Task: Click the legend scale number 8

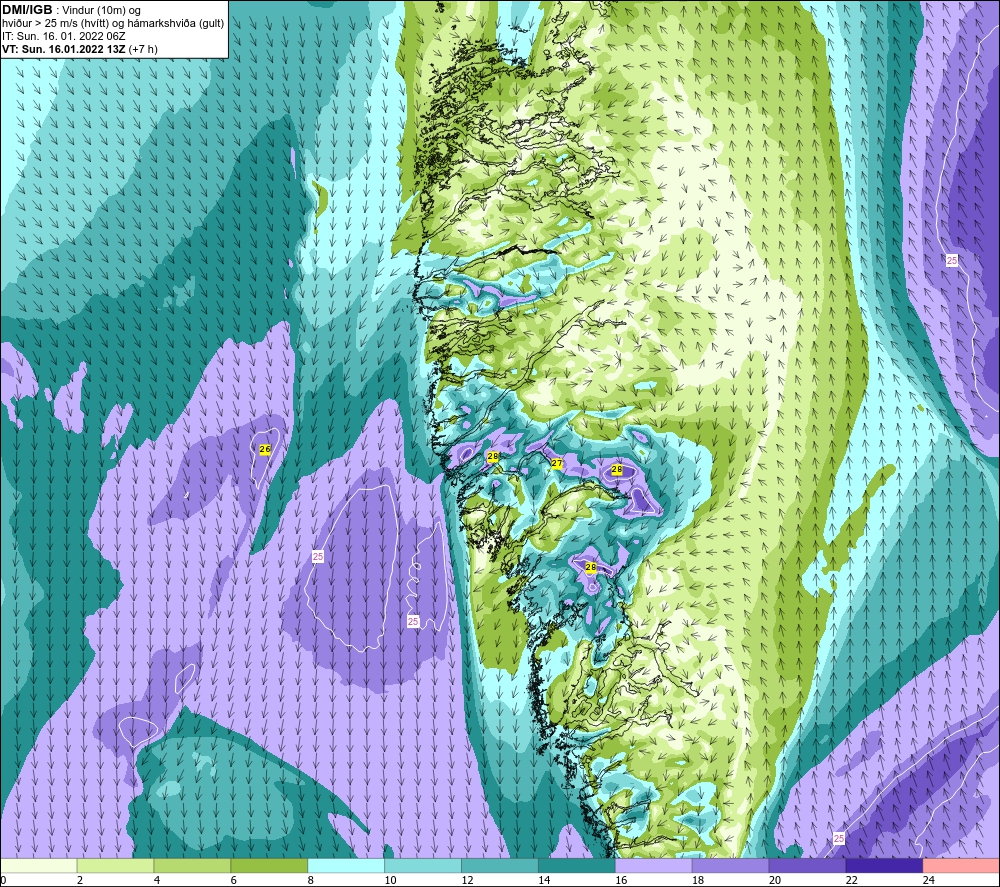Action: pyautogui.click(x=311, y=880)
